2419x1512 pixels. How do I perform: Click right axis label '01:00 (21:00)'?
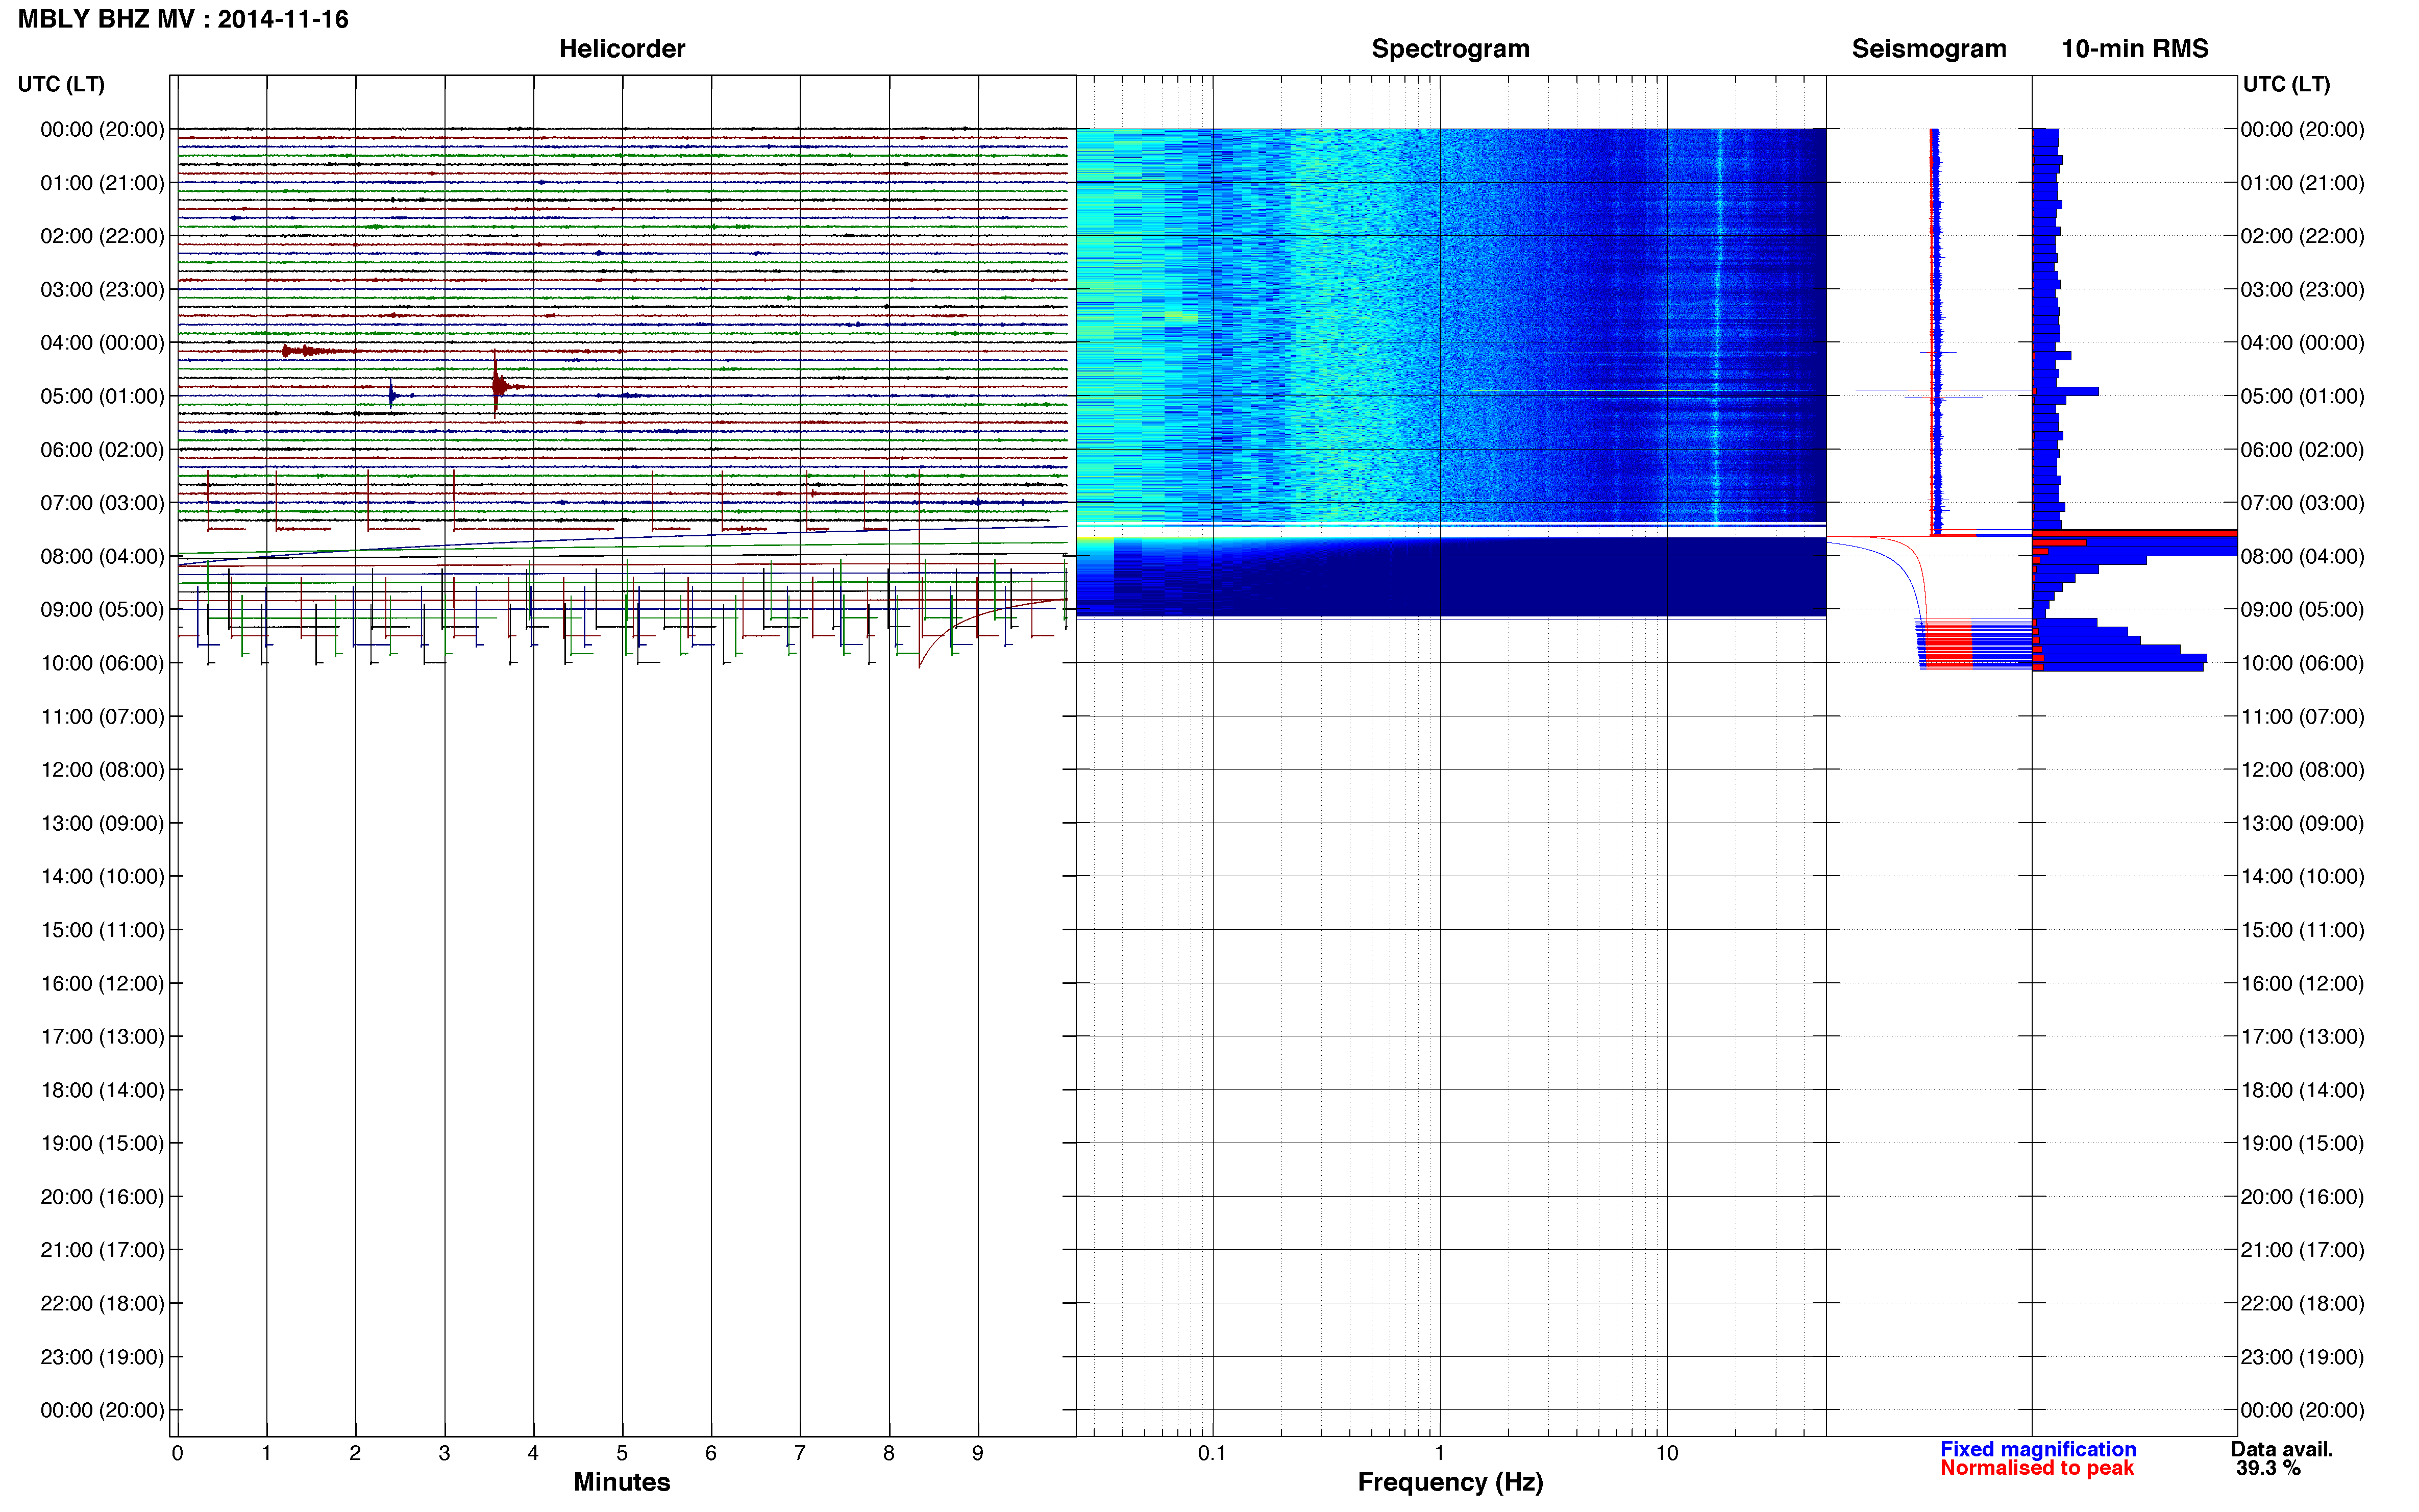coord(2302,183)
